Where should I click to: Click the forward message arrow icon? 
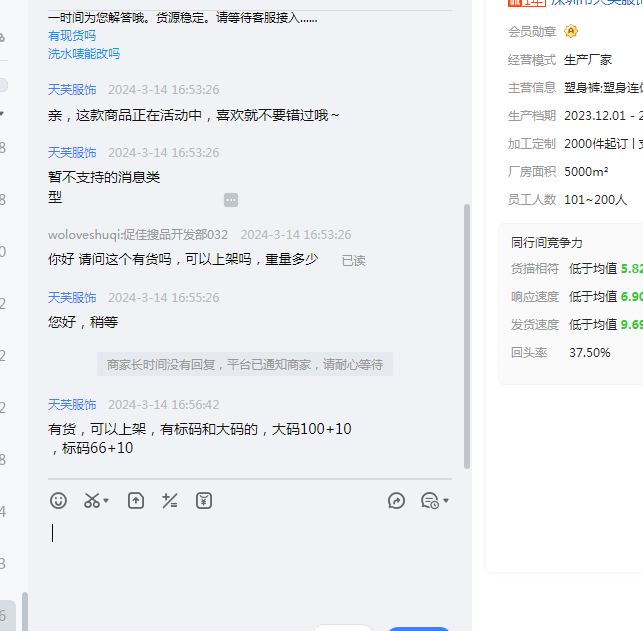[397, 500]
